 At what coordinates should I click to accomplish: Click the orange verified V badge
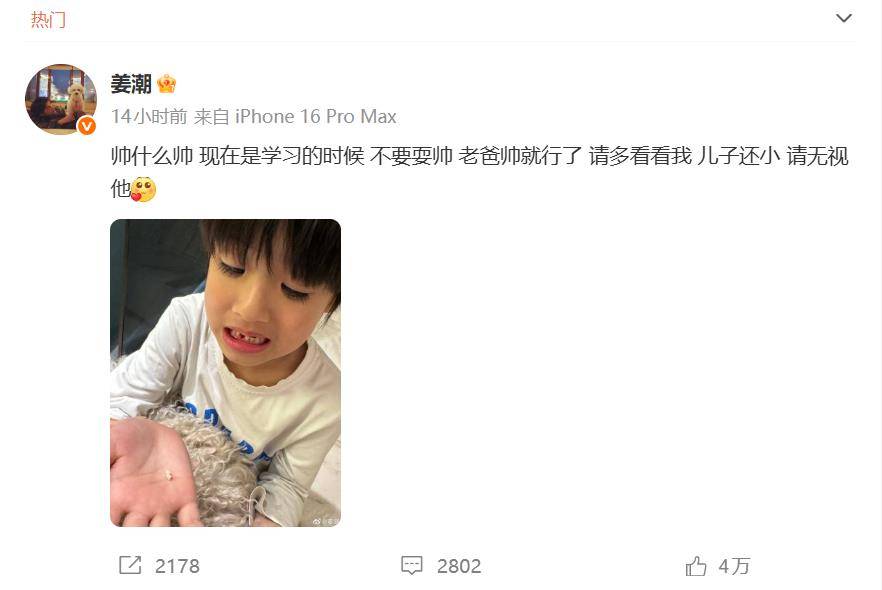[86, 126]
